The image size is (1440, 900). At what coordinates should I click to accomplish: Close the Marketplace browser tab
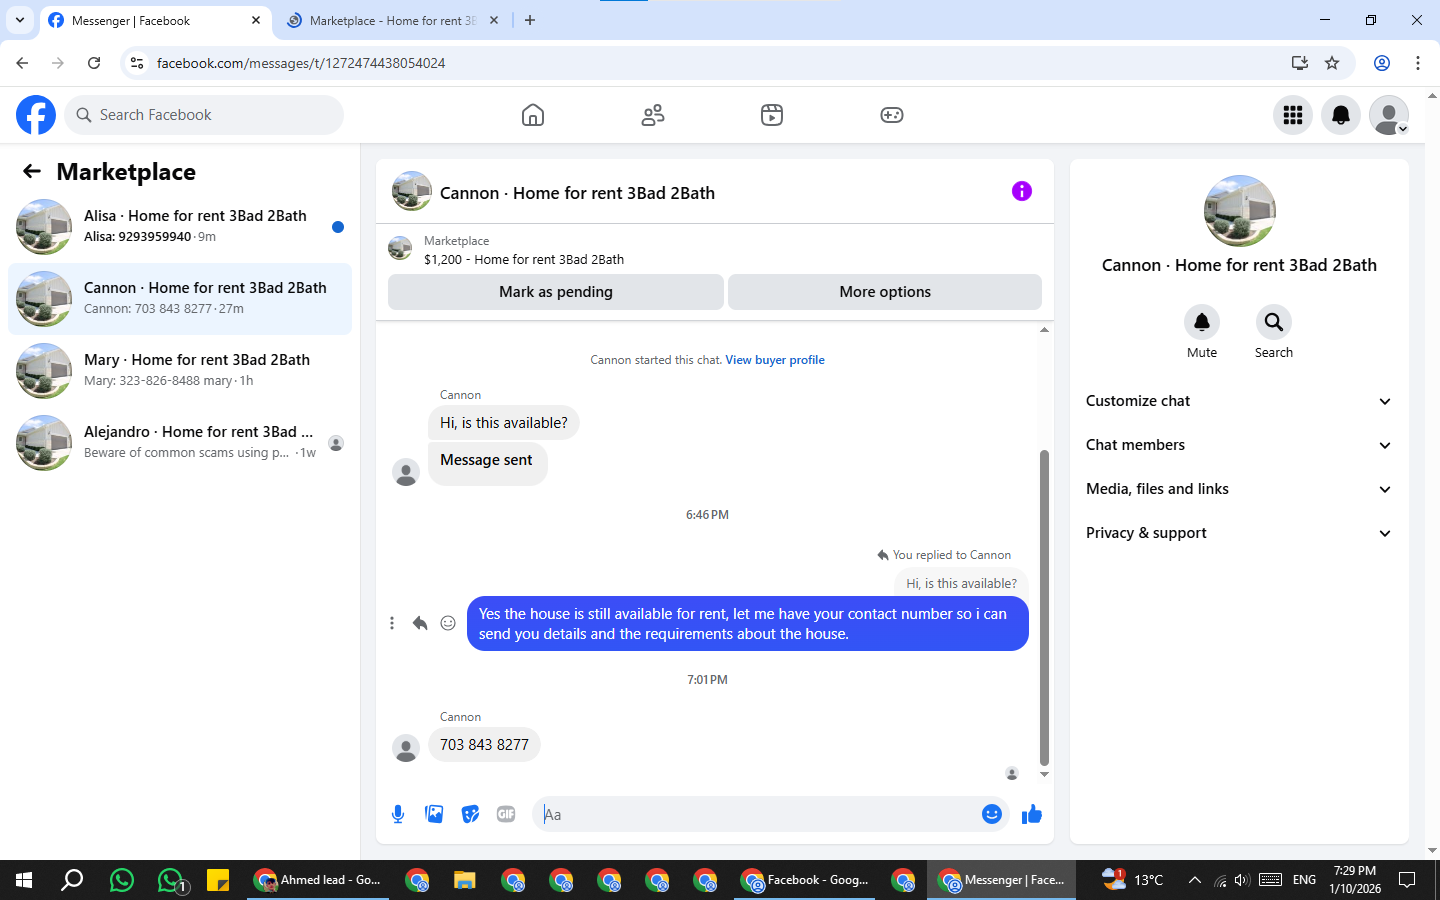click(x=494, y=20)
